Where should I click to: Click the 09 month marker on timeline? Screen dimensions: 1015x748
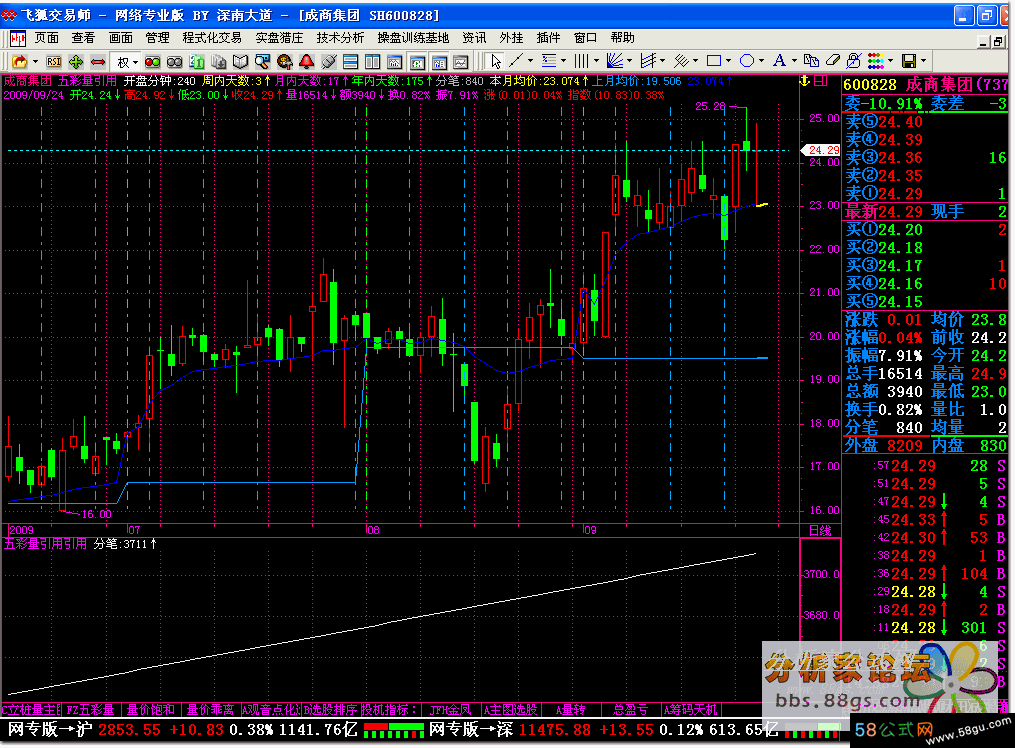(x=590, y=530)
